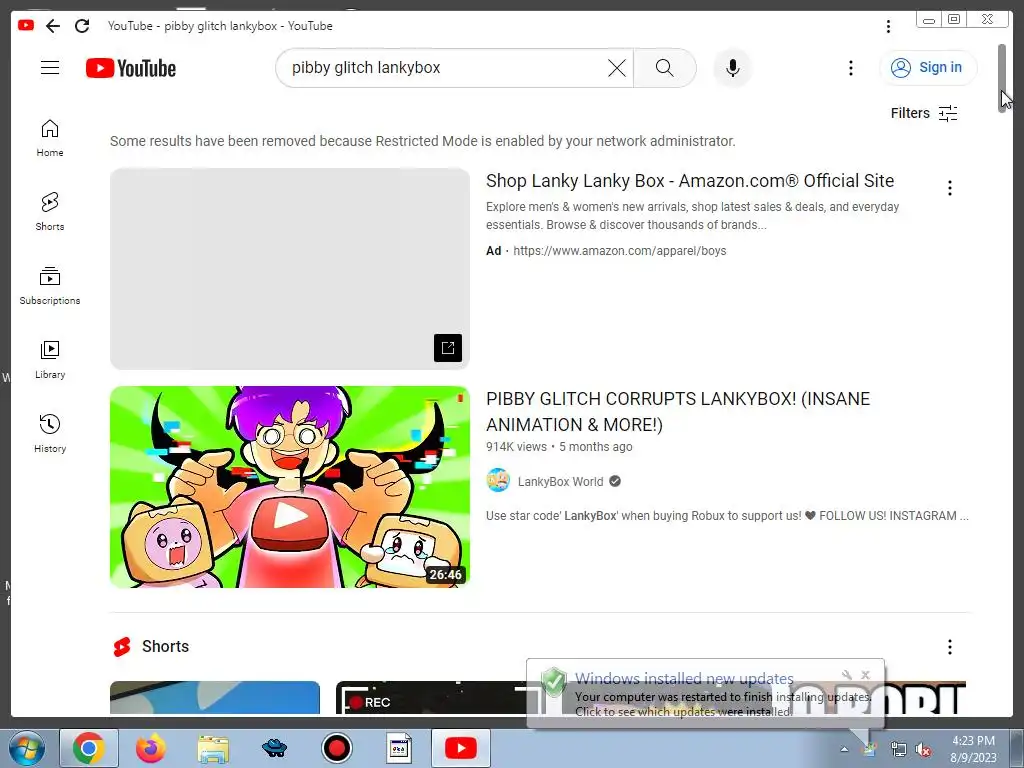Click the muted volume tray icon
Screen dimensions: 1024x768
[x=923, y=750]
